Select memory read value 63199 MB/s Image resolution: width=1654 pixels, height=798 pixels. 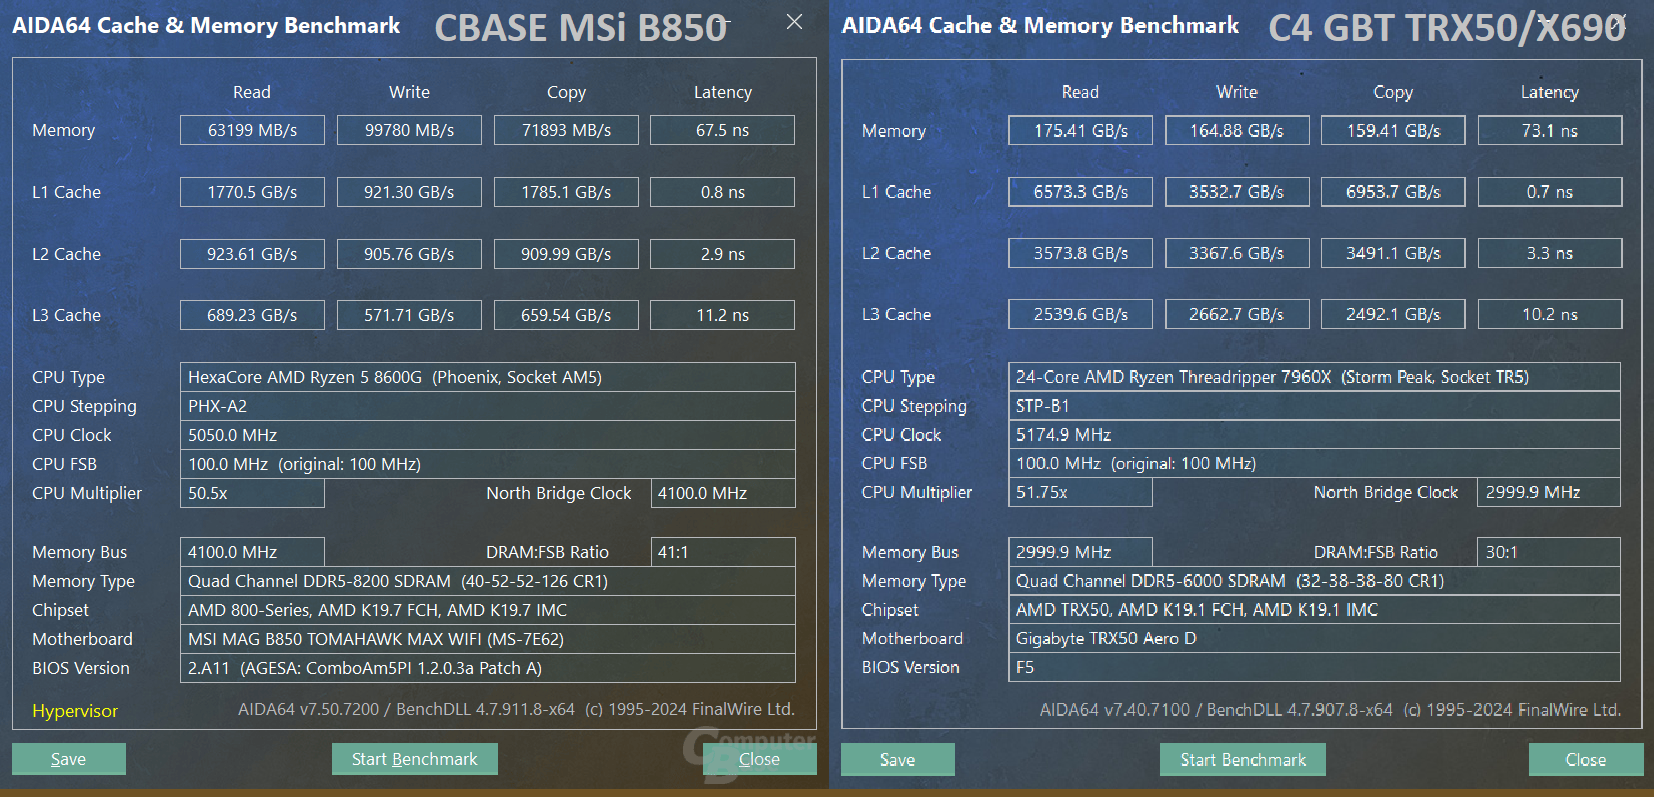click(252, 130)
